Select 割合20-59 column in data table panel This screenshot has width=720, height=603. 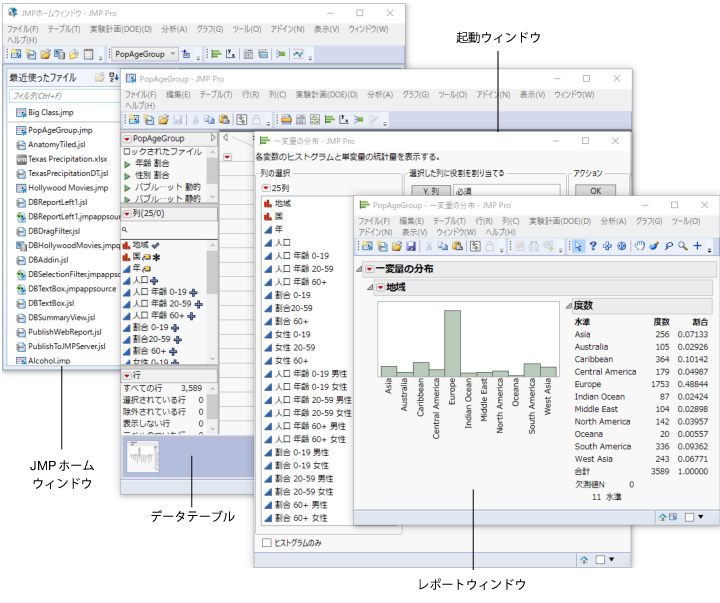click(152, 339)
